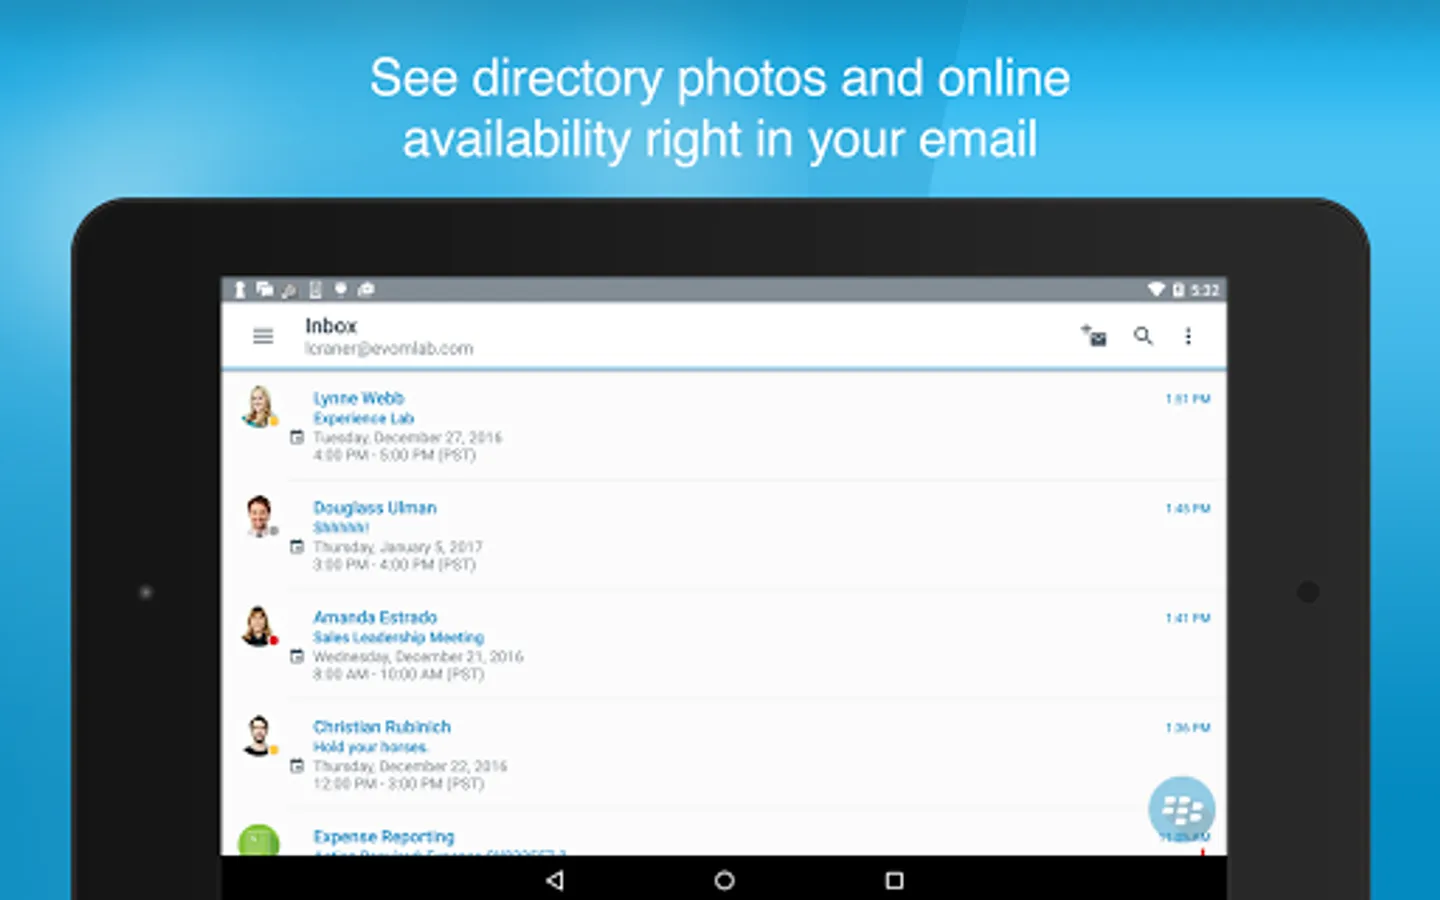The height and width of the screenshot is (900, 1440).
Task: Open the email from Douglass Ulman
Action: (724, 535)
